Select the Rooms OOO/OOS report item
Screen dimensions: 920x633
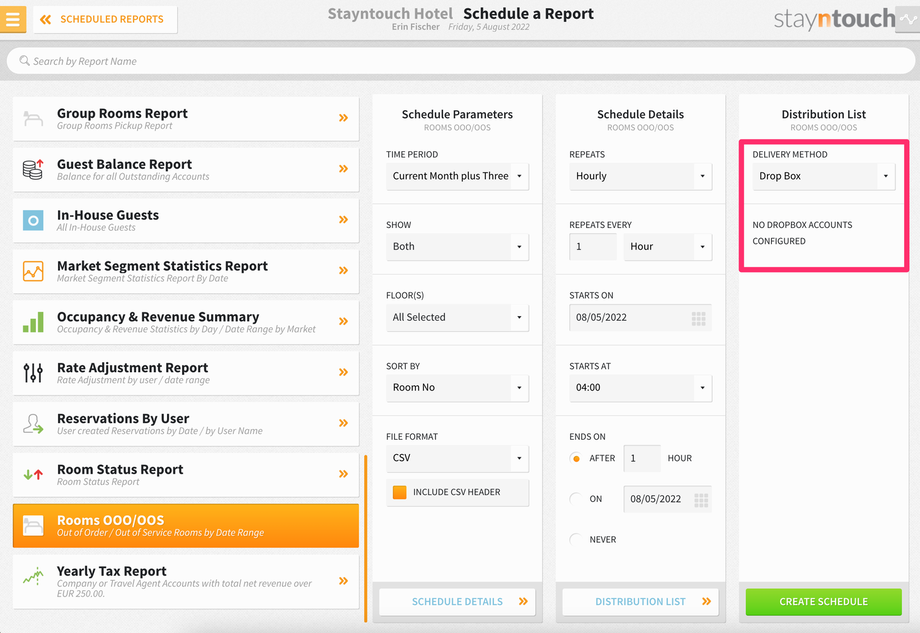tap(185, 526)
